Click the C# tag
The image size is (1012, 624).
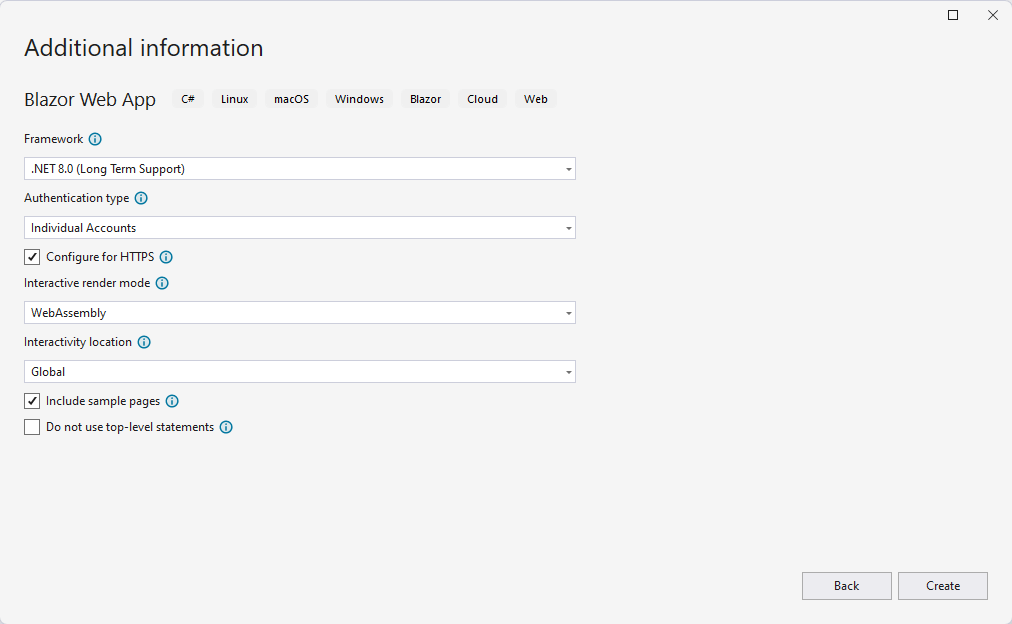click(188, 99)
